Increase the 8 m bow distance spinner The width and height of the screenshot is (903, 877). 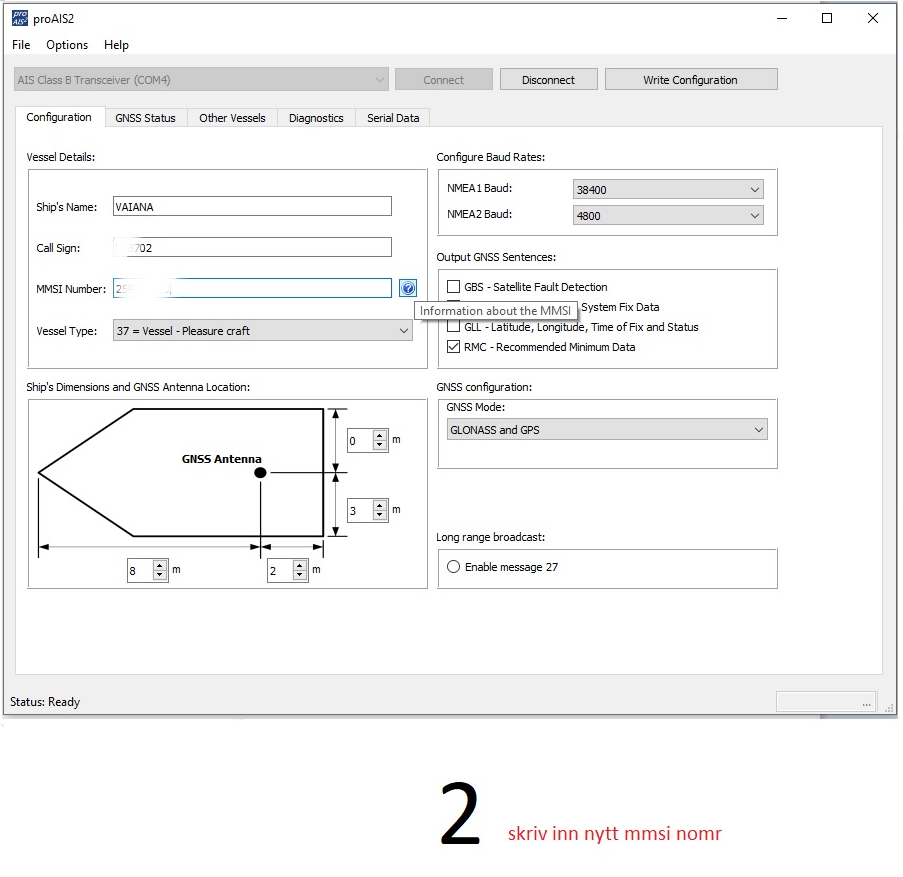pos(160,565)
